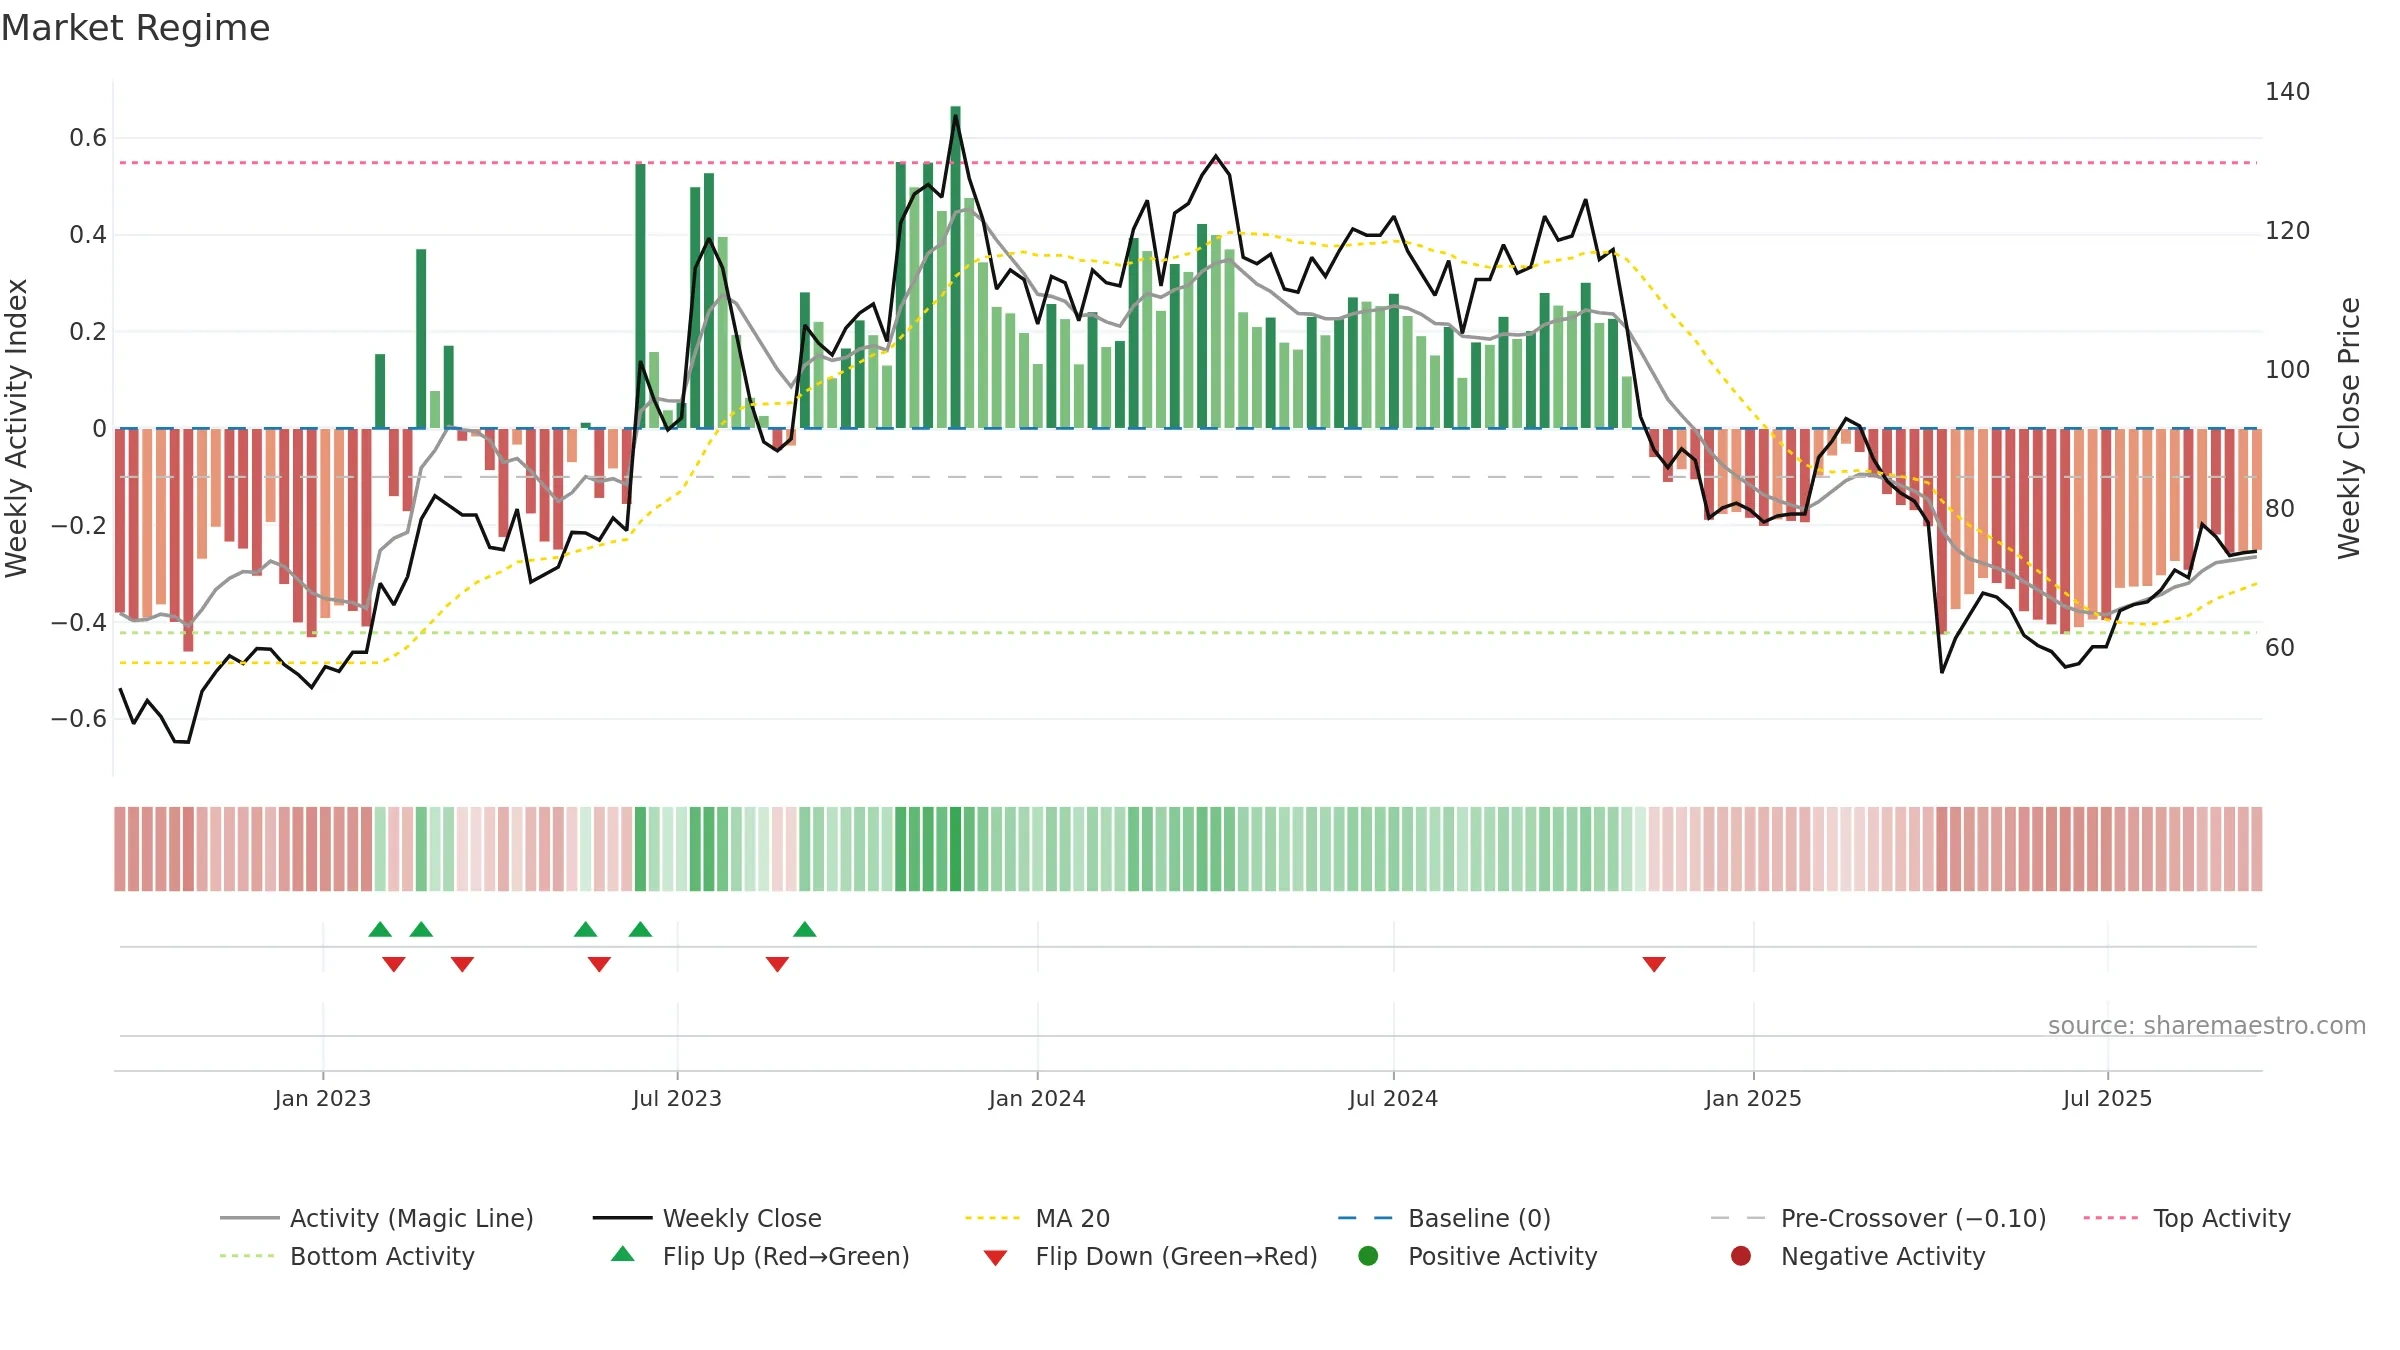This screenshot has width=2400, height=1350.
Task: Click the Jul 2025 x-axis label
Action: coord(2107,1099)
